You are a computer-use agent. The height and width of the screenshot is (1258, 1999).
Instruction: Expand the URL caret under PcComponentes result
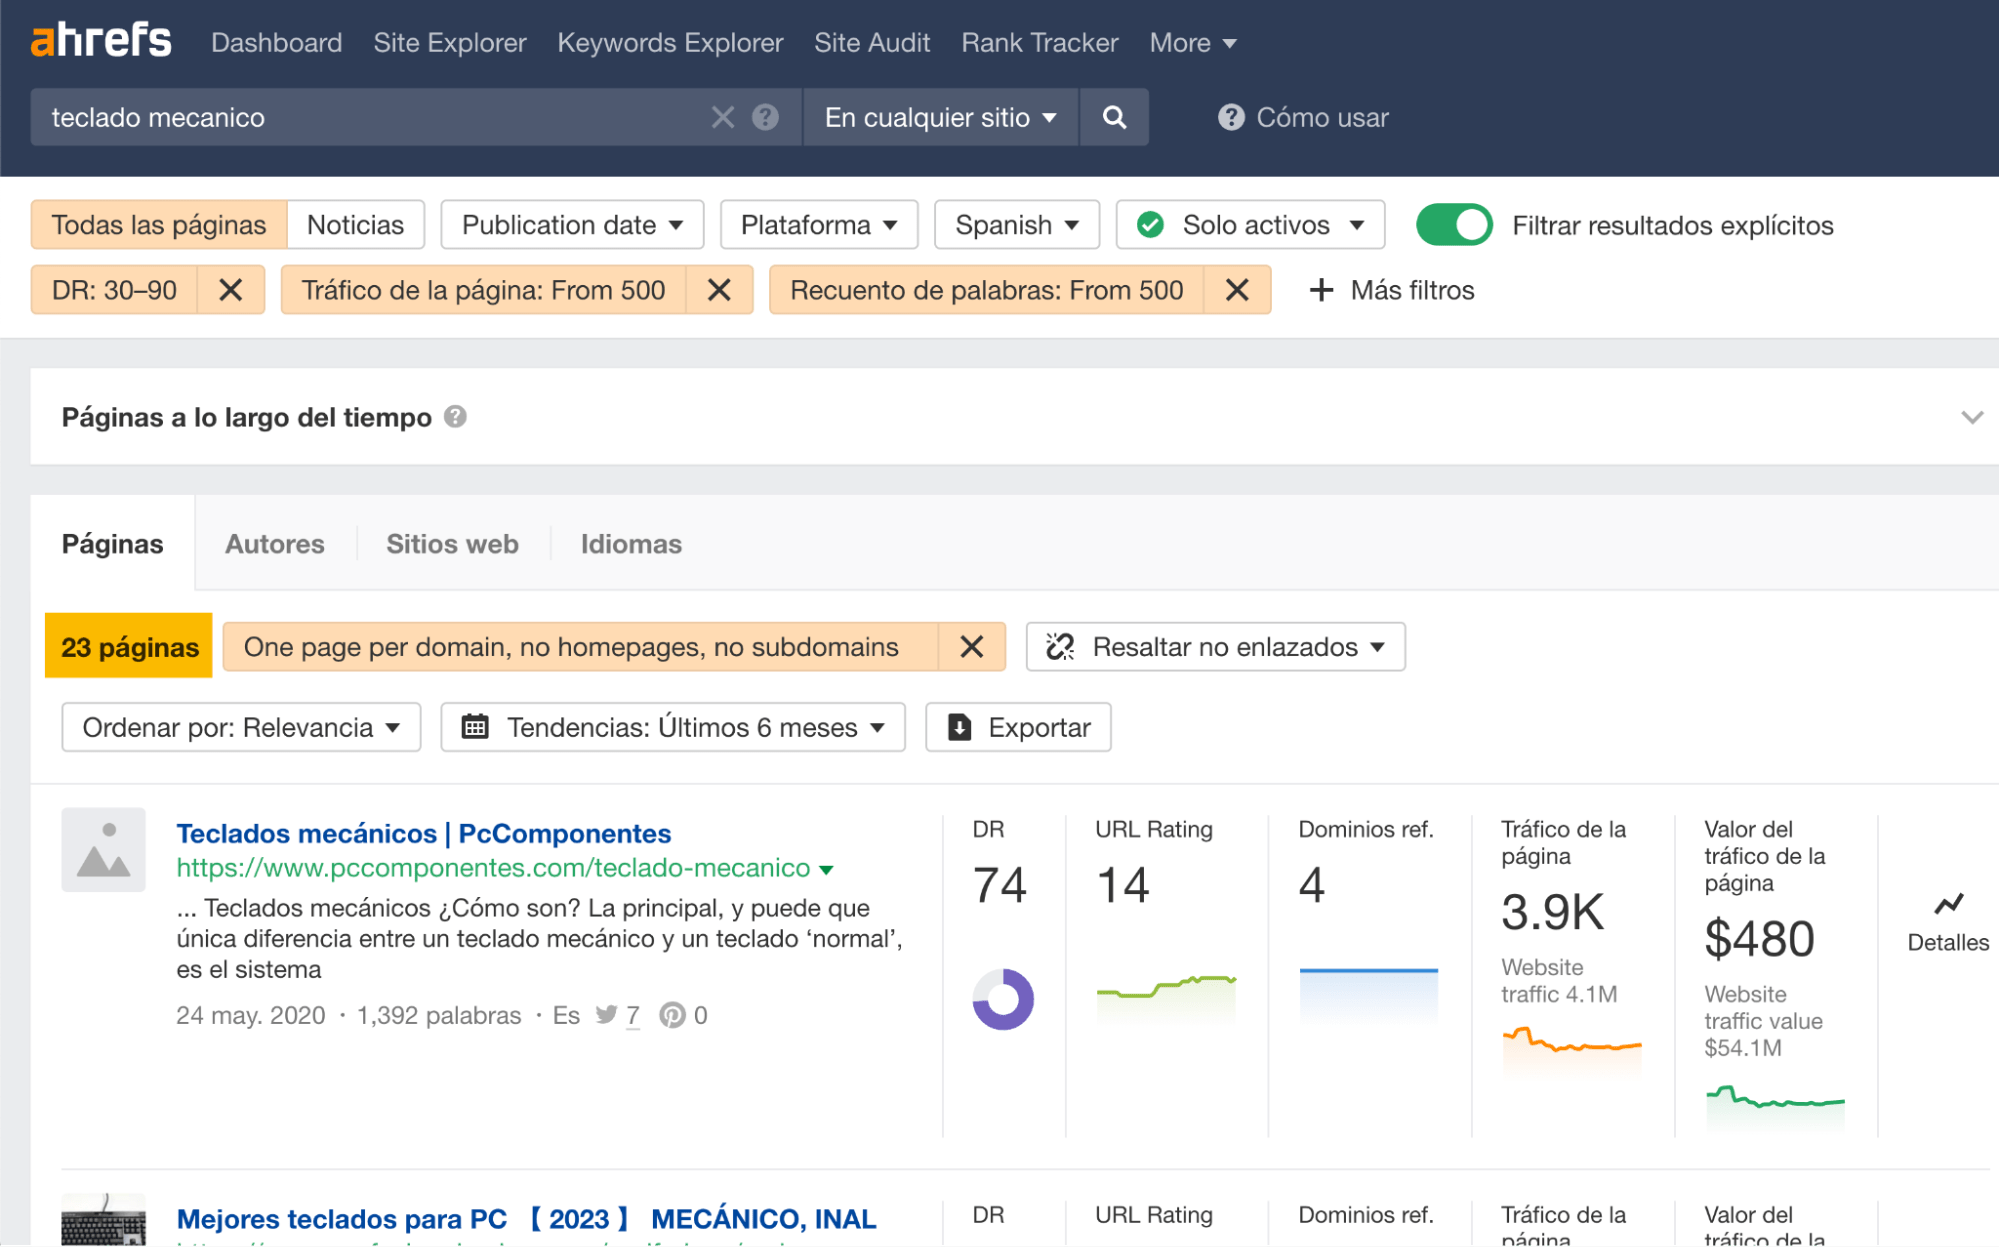[x=826, y=869]
